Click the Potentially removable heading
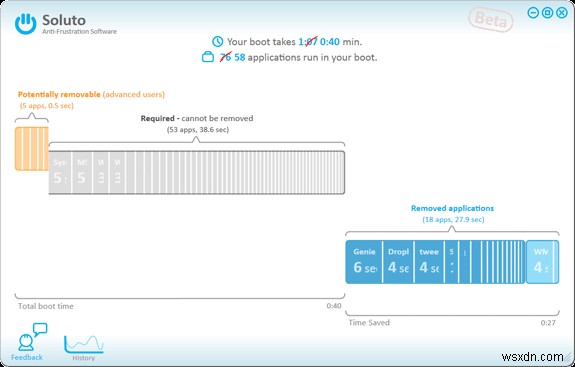Screen dimensions: 575x367 pyautogui.click(x=91, y=95)
